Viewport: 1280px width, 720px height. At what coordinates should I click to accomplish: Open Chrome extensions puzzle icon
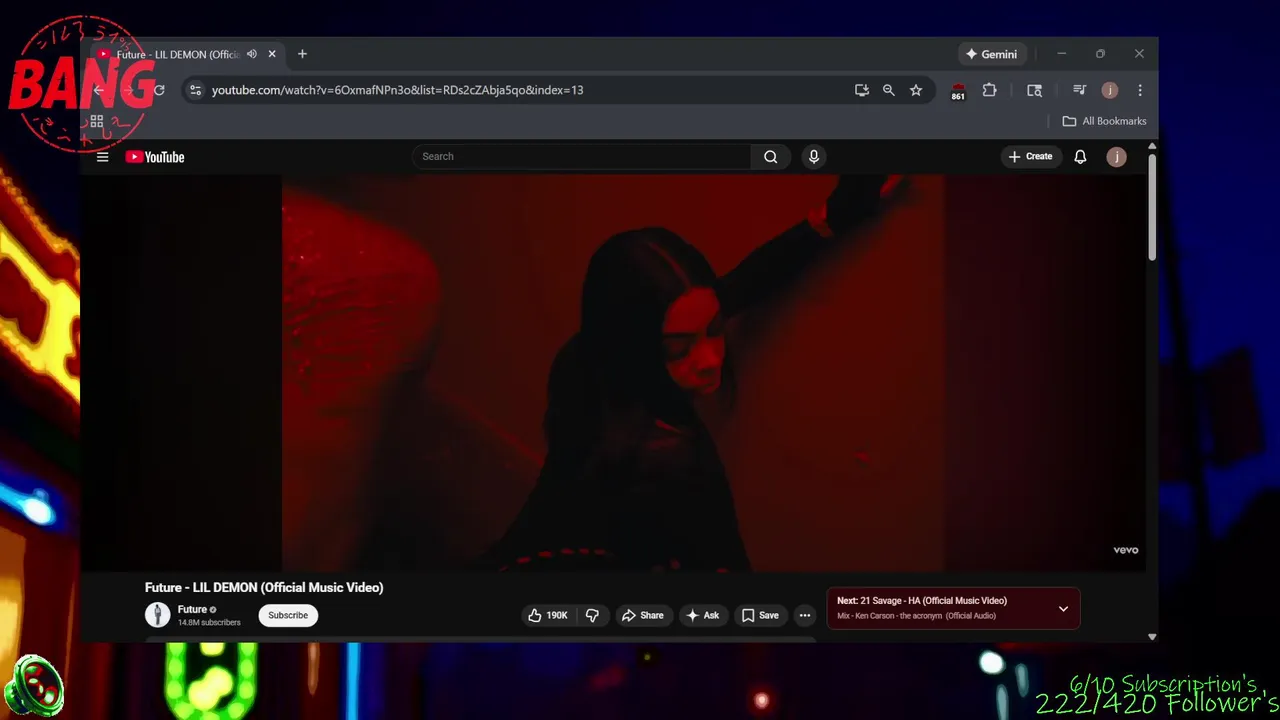coord(989,90)
